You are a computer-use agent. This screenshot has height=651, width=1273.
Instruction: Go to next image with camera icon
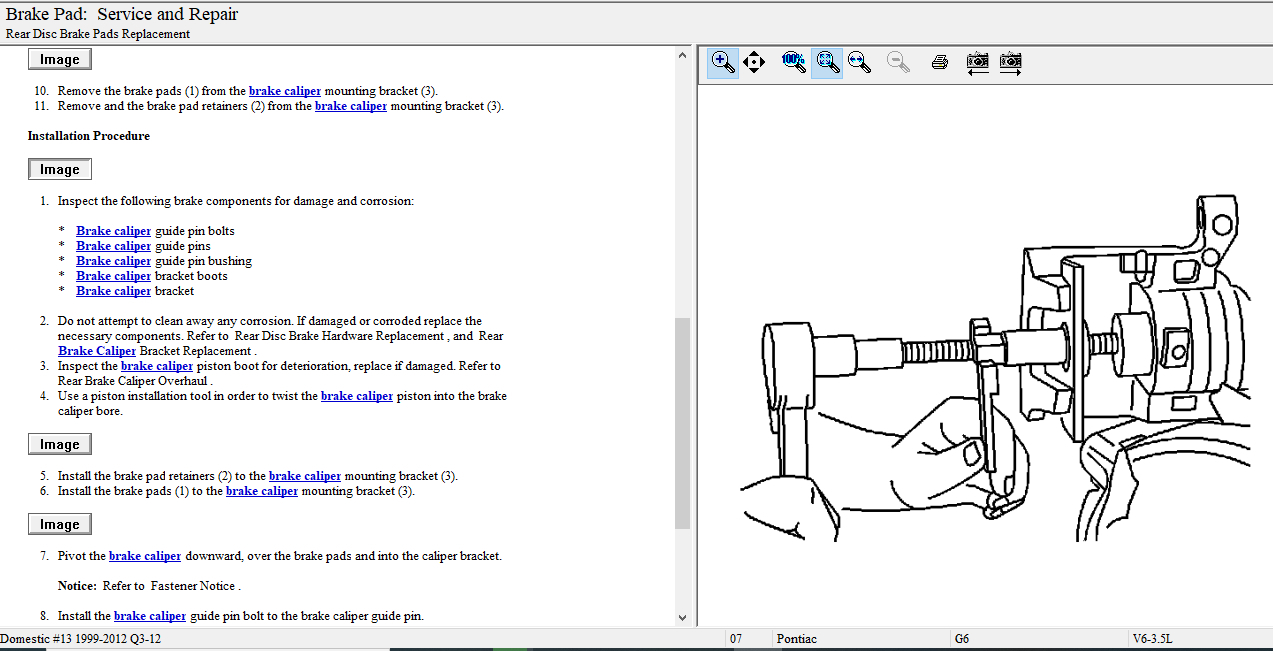click(1011, 62)
